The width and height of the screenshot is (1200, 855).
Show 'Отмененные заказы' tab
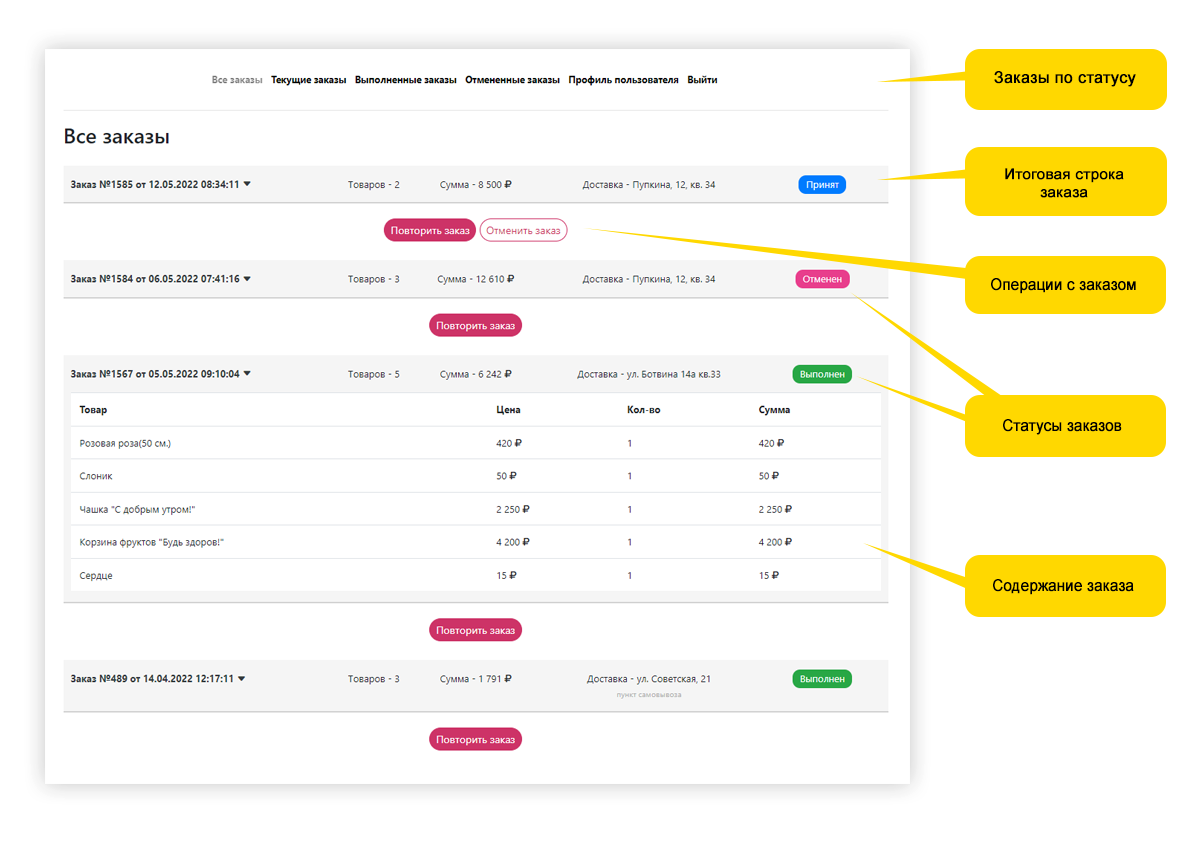512,80
